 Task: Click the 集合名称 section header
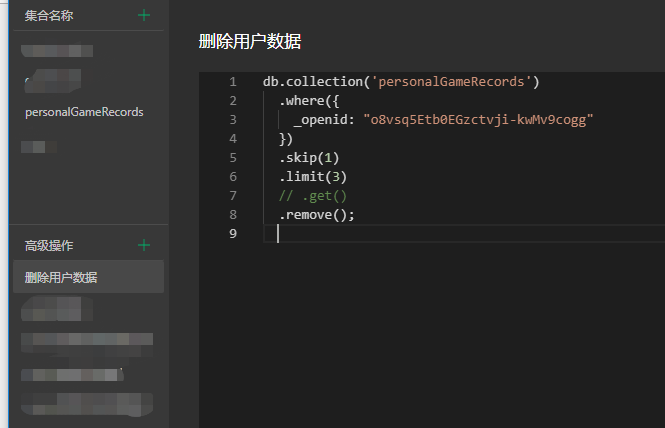tap(49, 15)
